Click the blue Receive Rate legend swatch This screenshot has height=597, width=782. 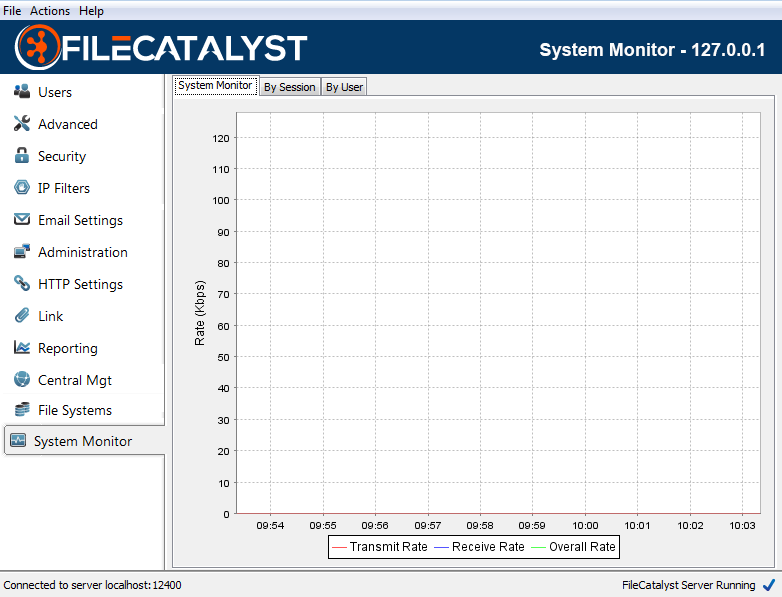pyautogui.click(x=441, y=547)
